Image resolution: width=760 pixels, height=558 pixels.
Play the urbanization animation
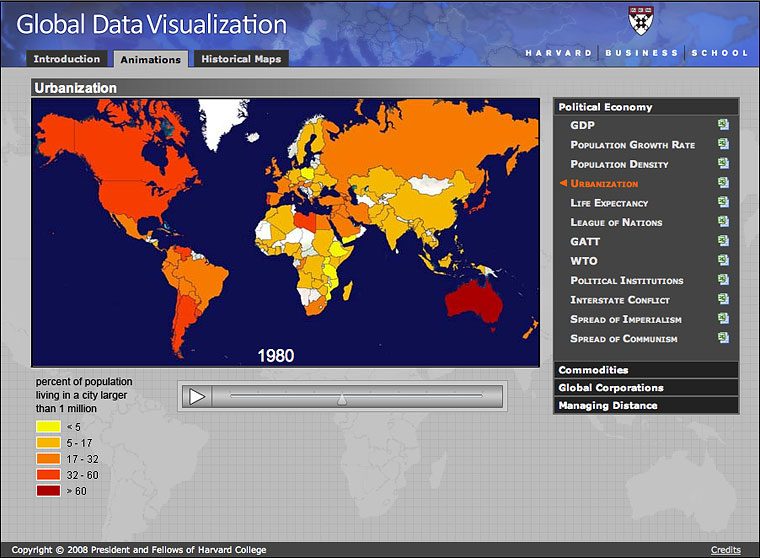point(198,397)
